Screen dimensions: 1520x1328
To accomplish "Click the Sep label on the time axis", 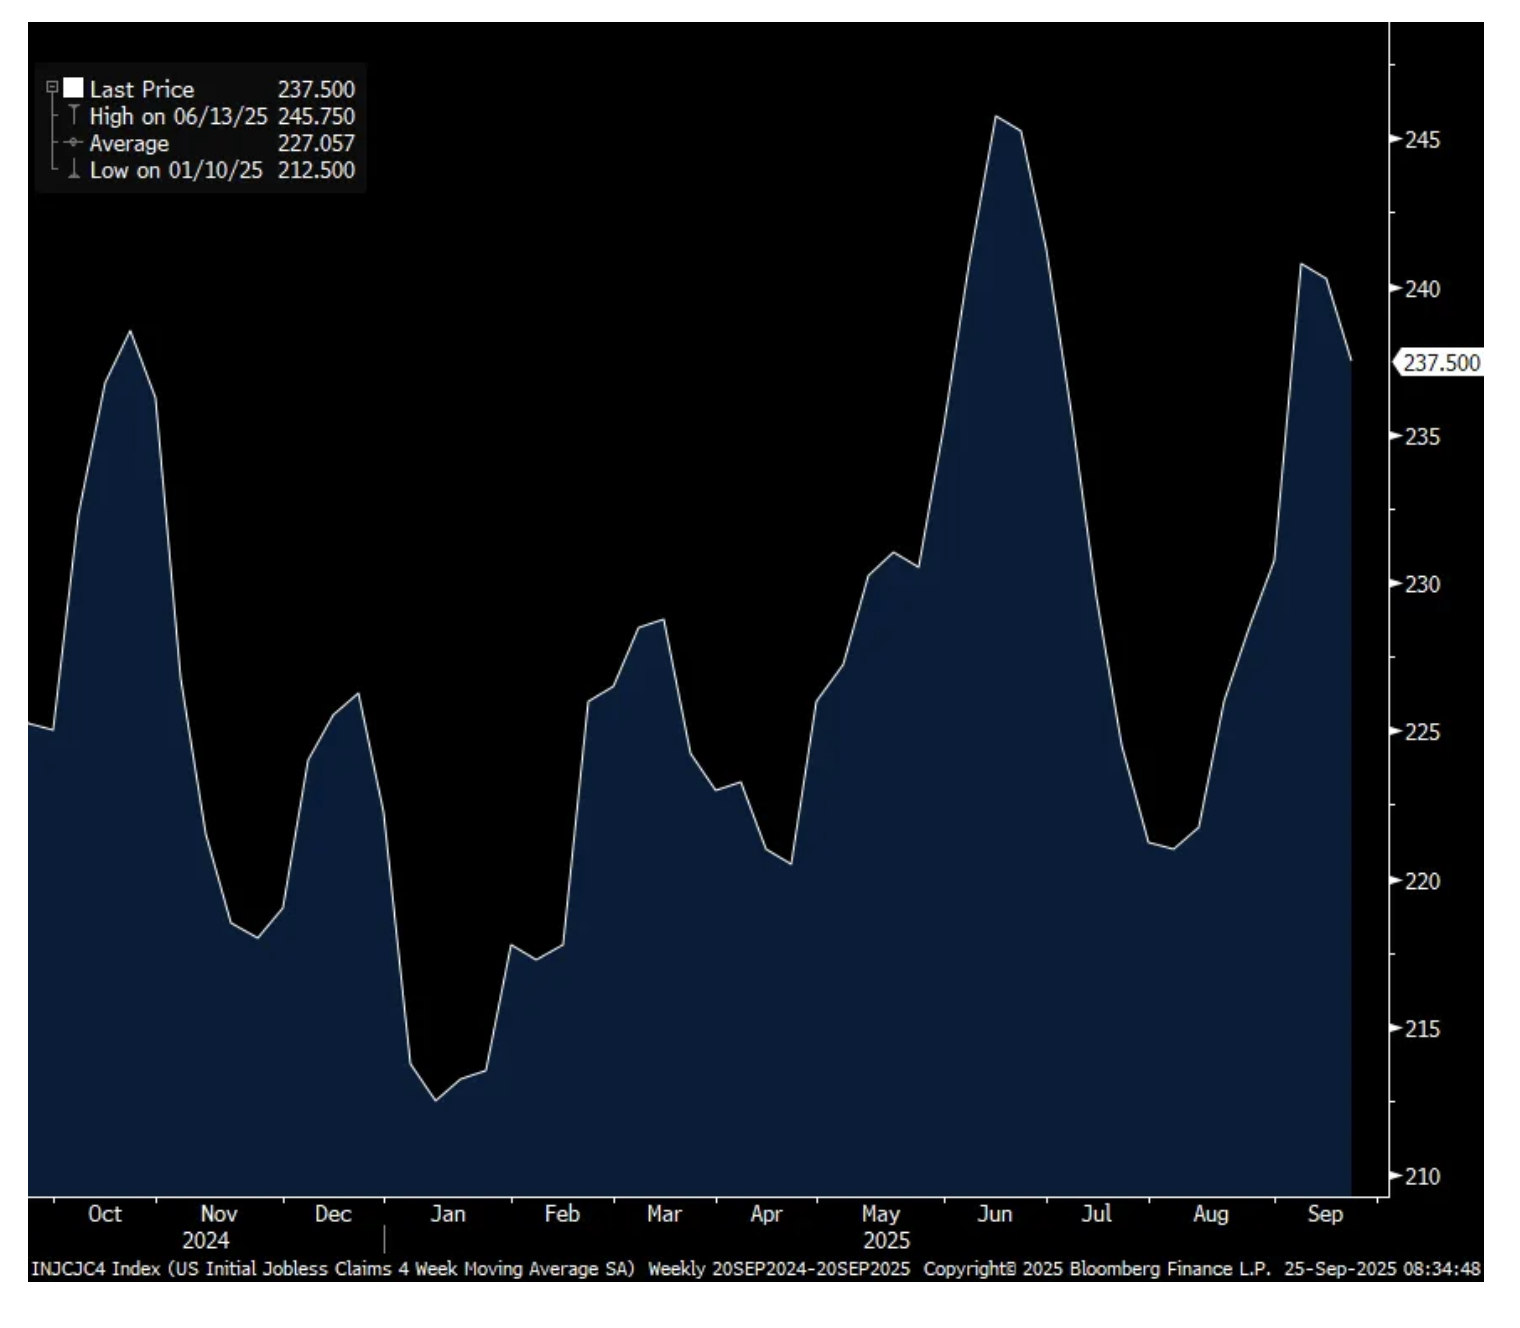I will tap(1325, 1214).
